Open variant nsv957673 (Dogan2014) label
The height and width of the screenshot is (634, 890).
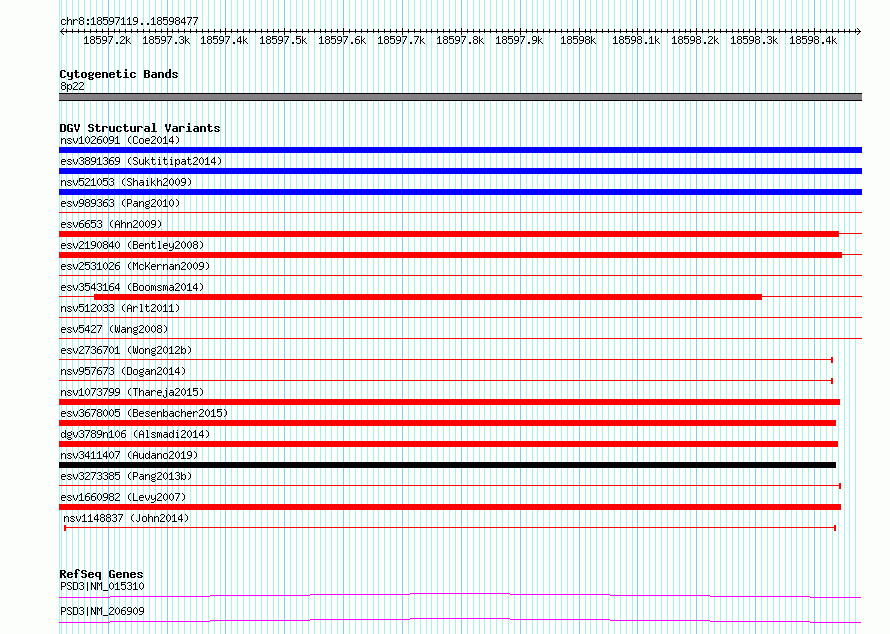point(123,371)
